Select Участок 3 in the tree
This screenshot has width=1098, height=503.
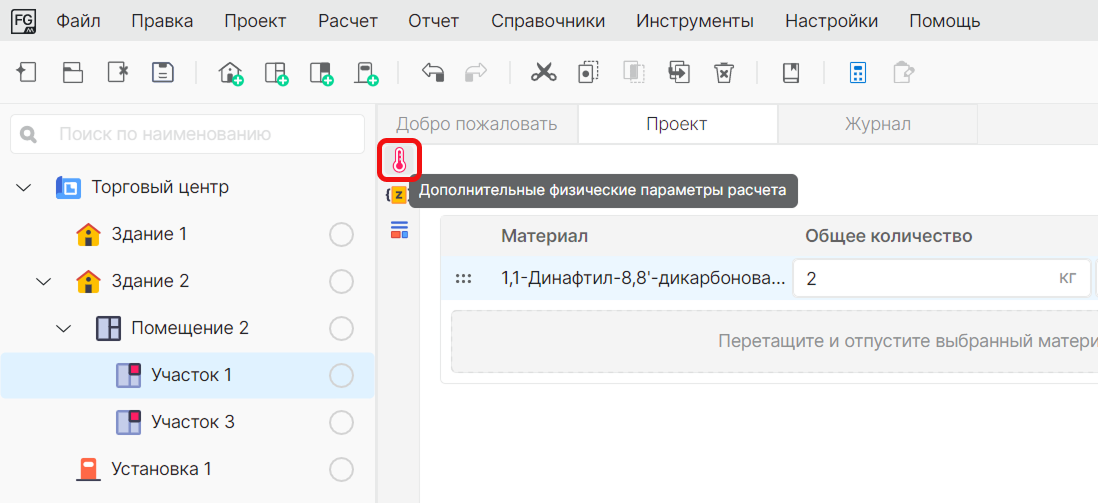[x=193, y=422]
